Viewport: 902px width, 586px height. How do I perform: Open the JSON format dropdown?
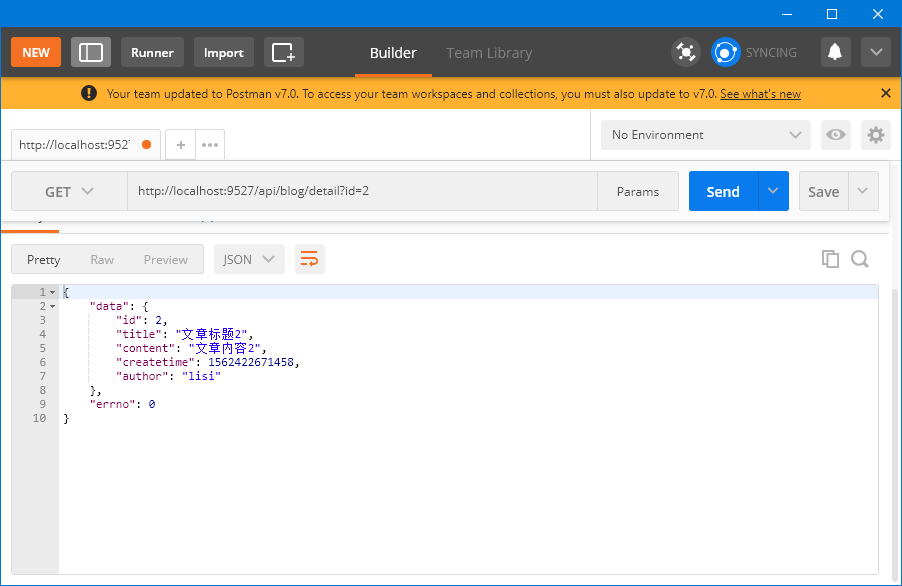point(249,259)
